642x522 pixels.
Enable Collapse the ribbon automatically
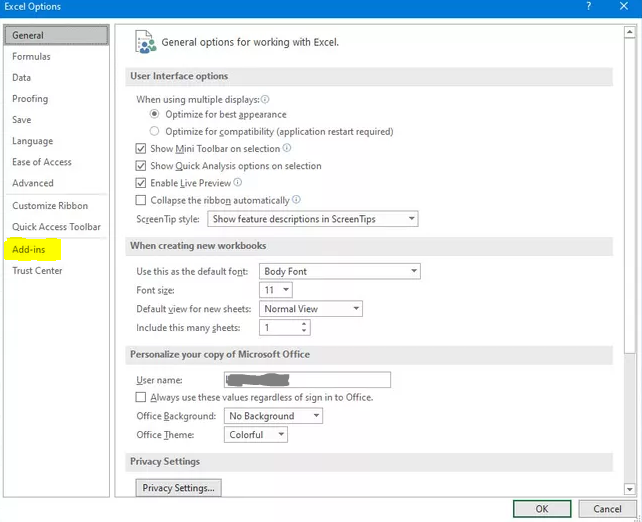tap(140, 200)
